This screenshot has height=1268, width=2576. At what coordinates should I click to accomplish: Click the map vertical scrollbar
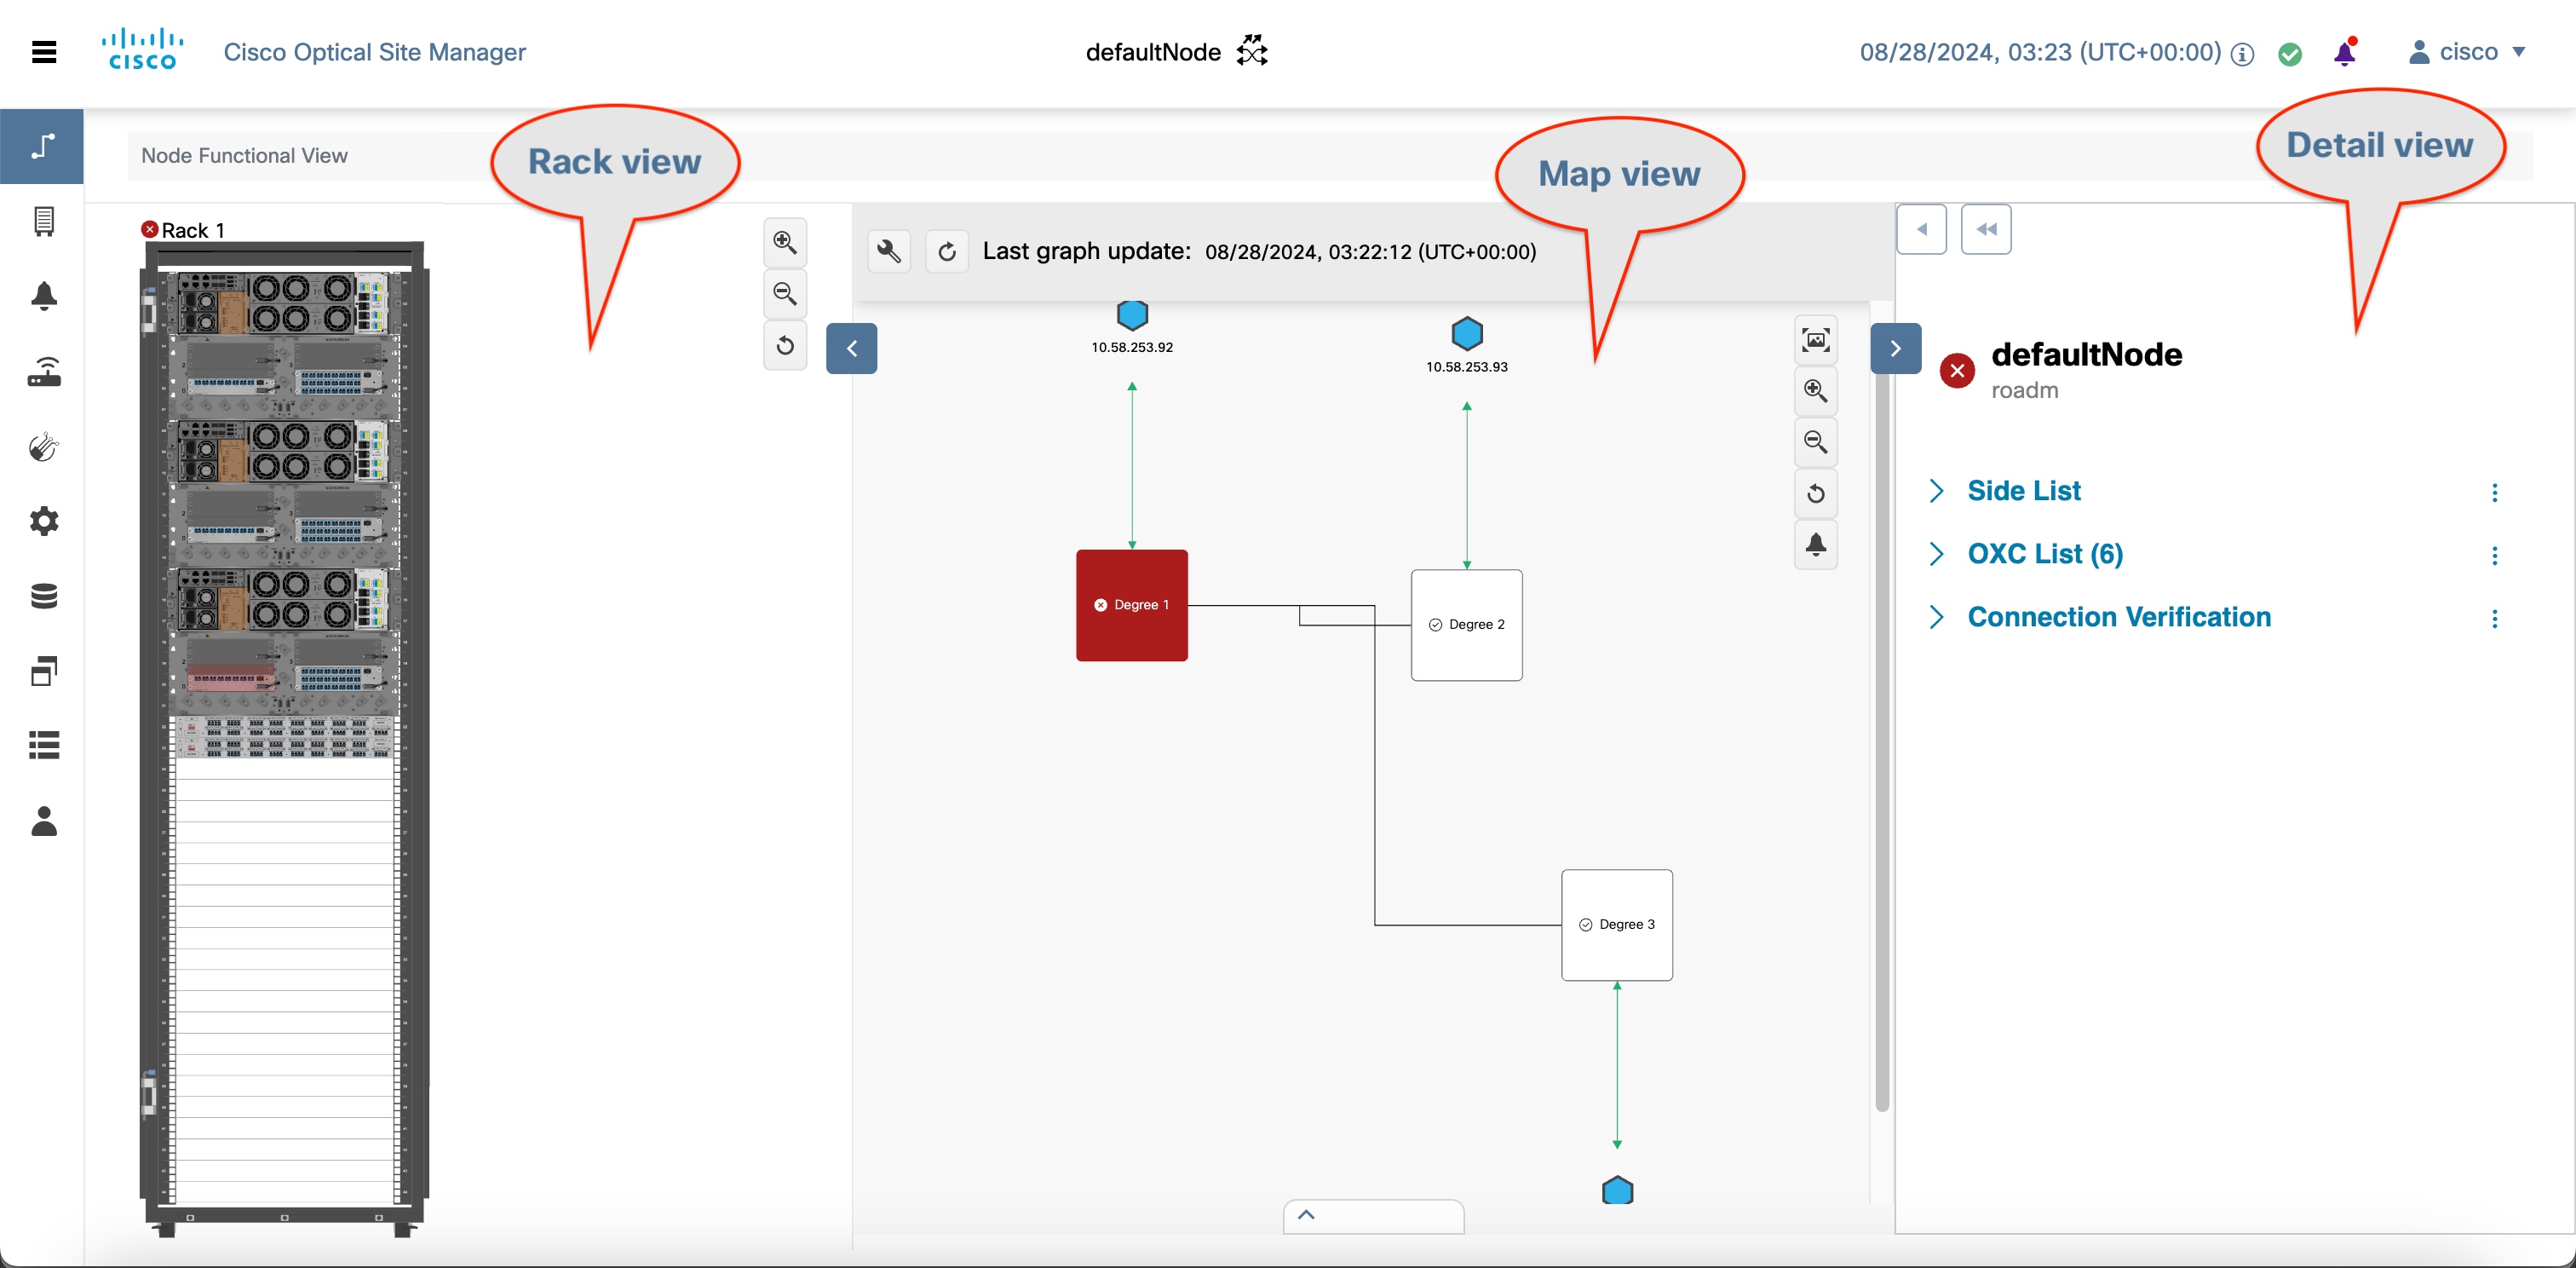pos(1882,740)
